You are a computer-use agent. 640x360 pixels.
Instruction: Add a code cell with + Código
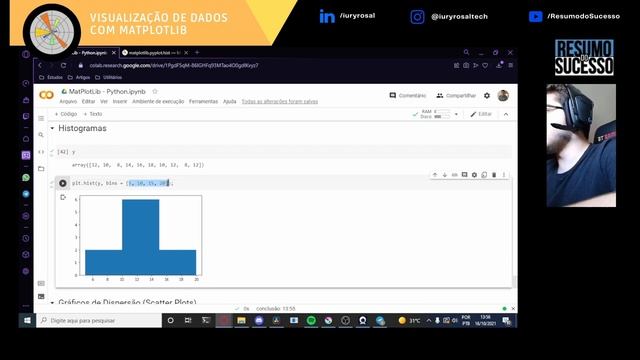point(66,114)
